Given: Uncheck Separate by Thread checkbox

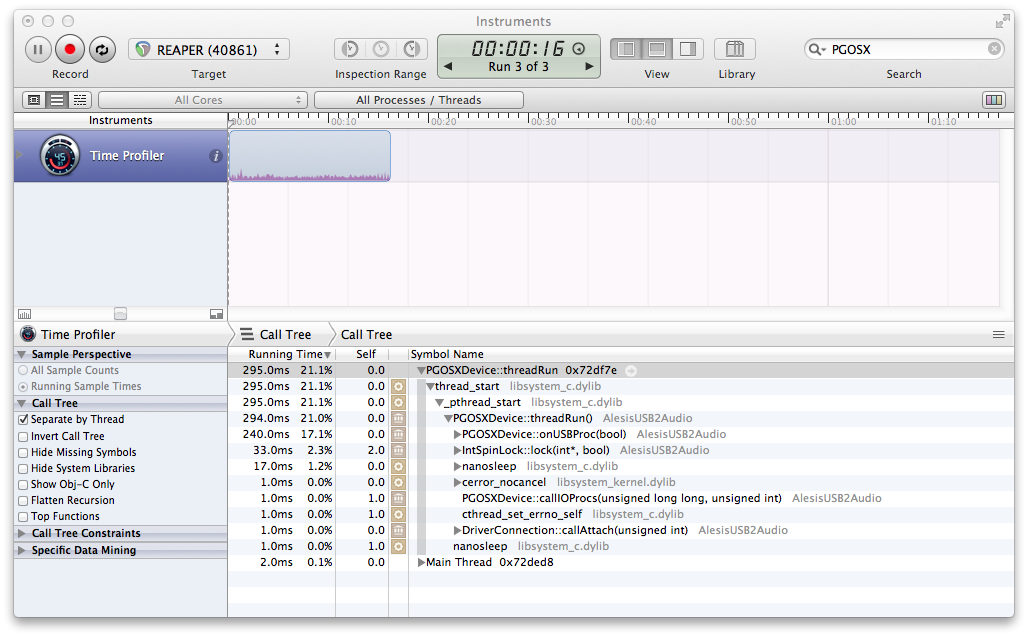Looking at the screenshot, I should [x=23, y=420].
